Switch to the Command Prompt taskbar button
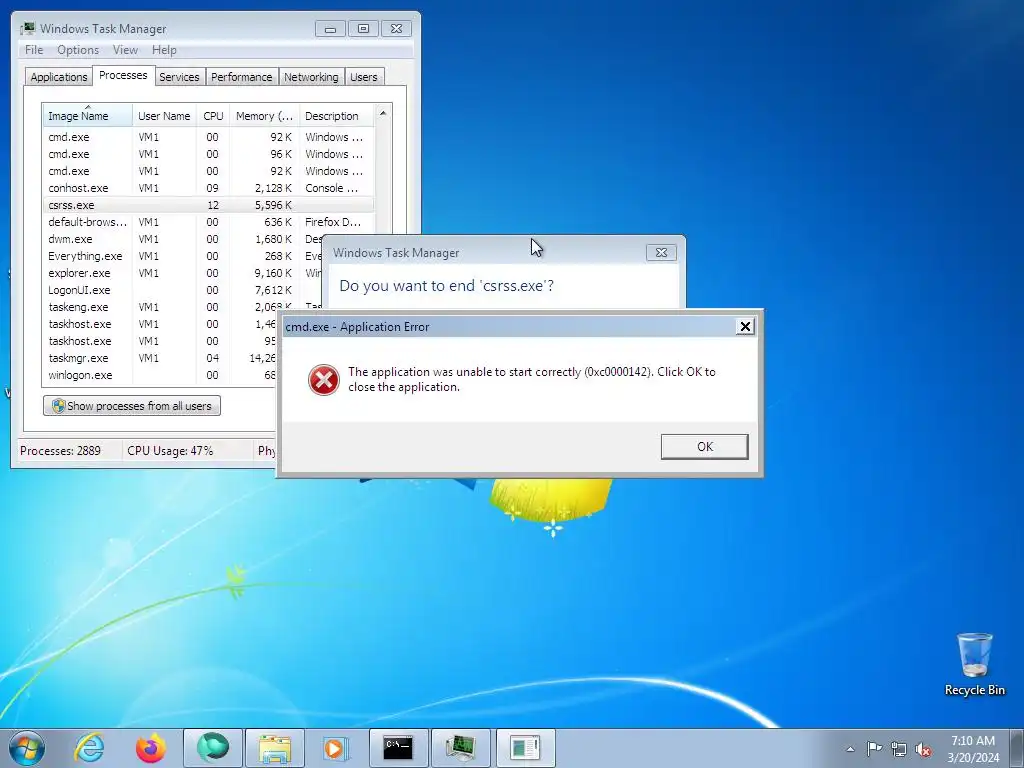The image size is (1024, 768). pyautogui.click(x=398, y=748)
